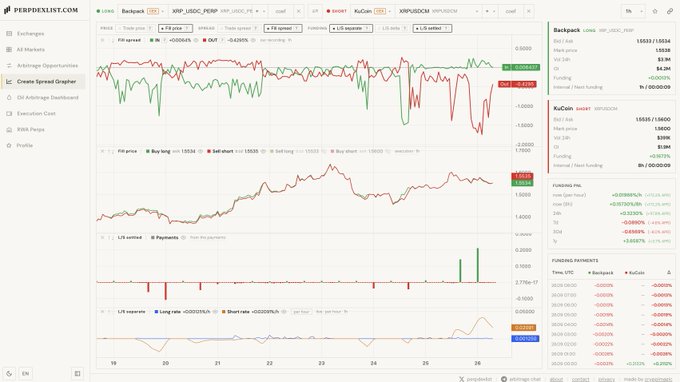Click the RWA Perps building icon
Image resolution: width=680 pixels, height=382 pixels.
9,130
